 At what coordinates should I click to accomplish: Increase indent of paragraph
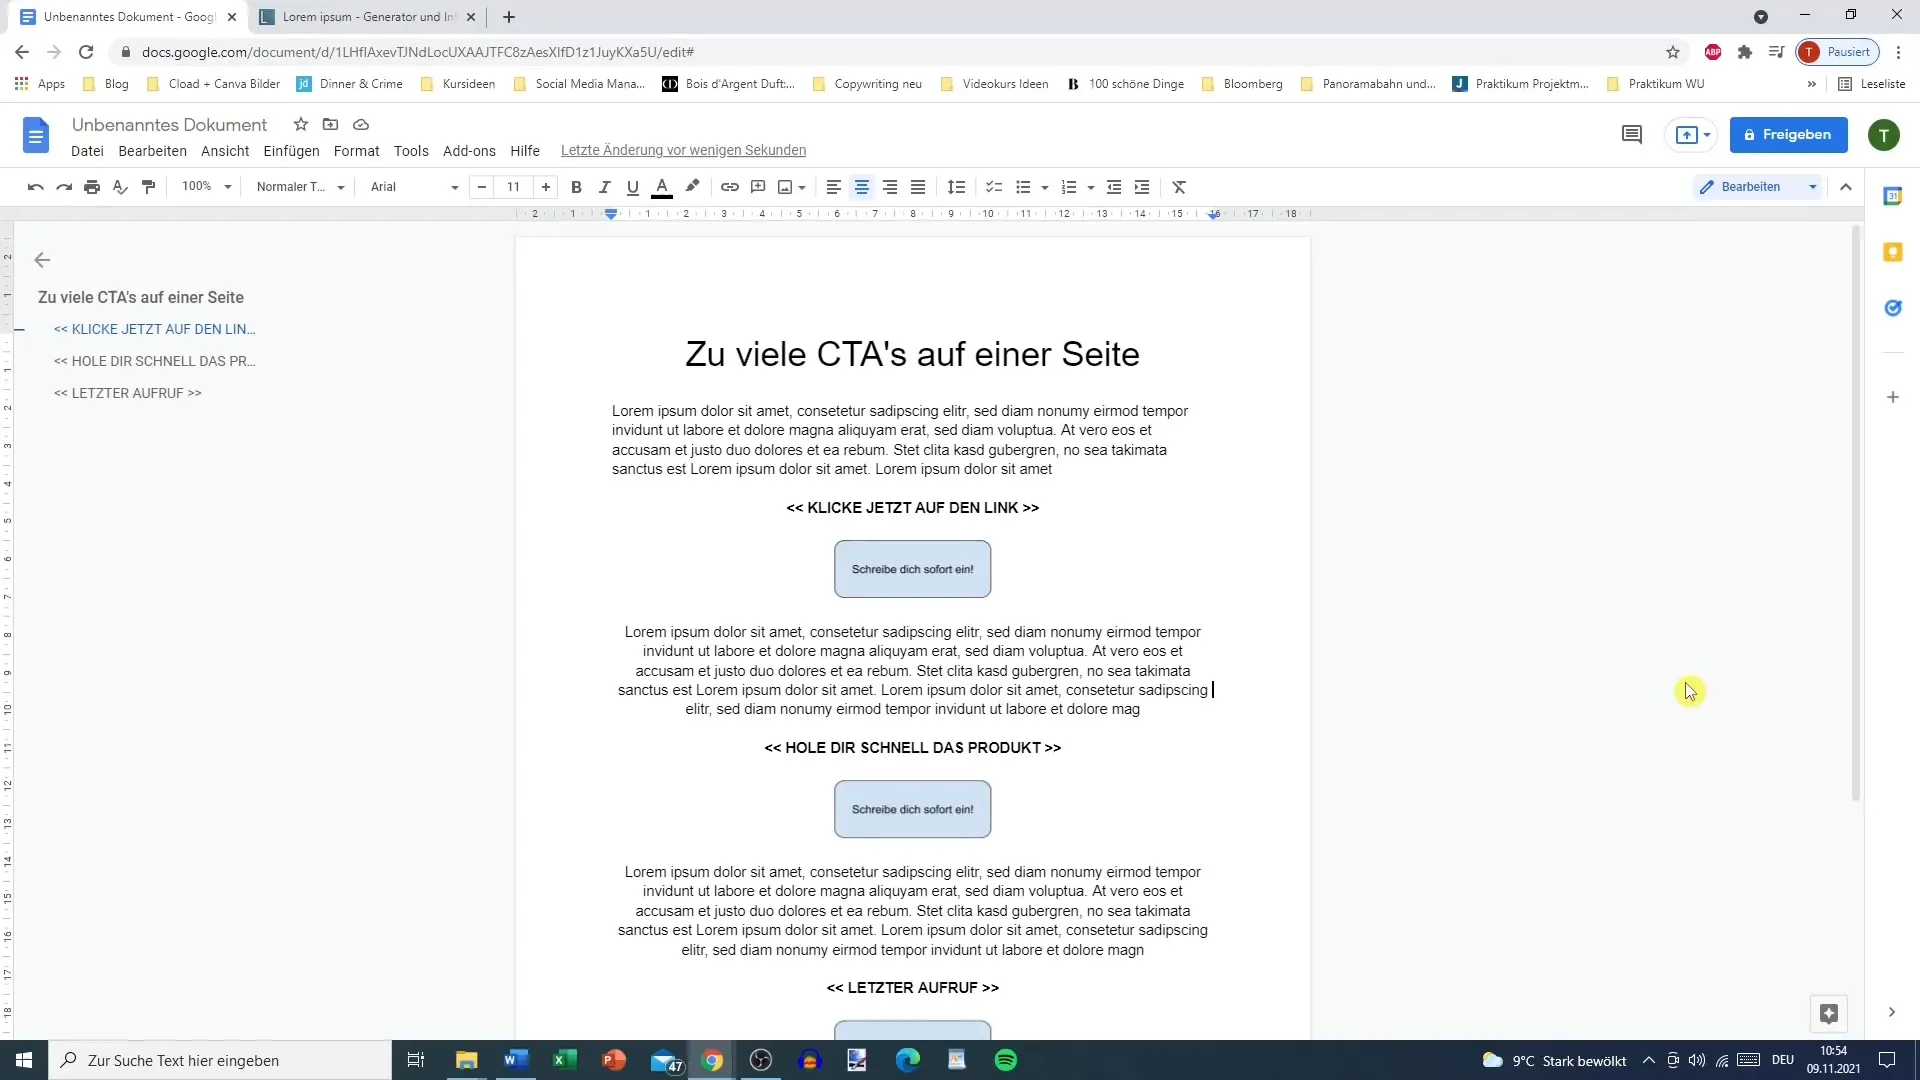1142,187
